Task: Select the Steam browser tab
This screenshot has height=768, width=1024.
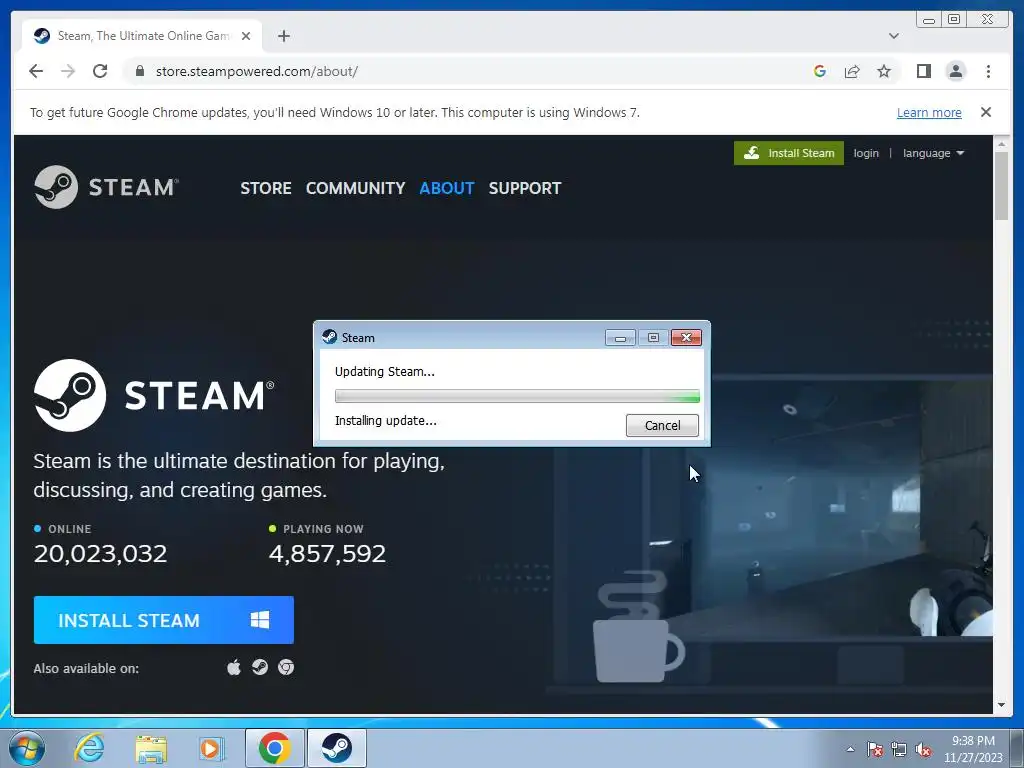Action: click(x=142, y=36)
